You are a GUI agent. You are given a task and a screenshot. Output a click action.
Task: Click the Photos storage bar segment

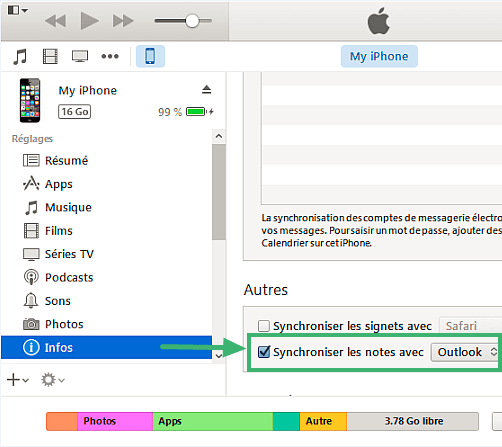coord(115,421)
